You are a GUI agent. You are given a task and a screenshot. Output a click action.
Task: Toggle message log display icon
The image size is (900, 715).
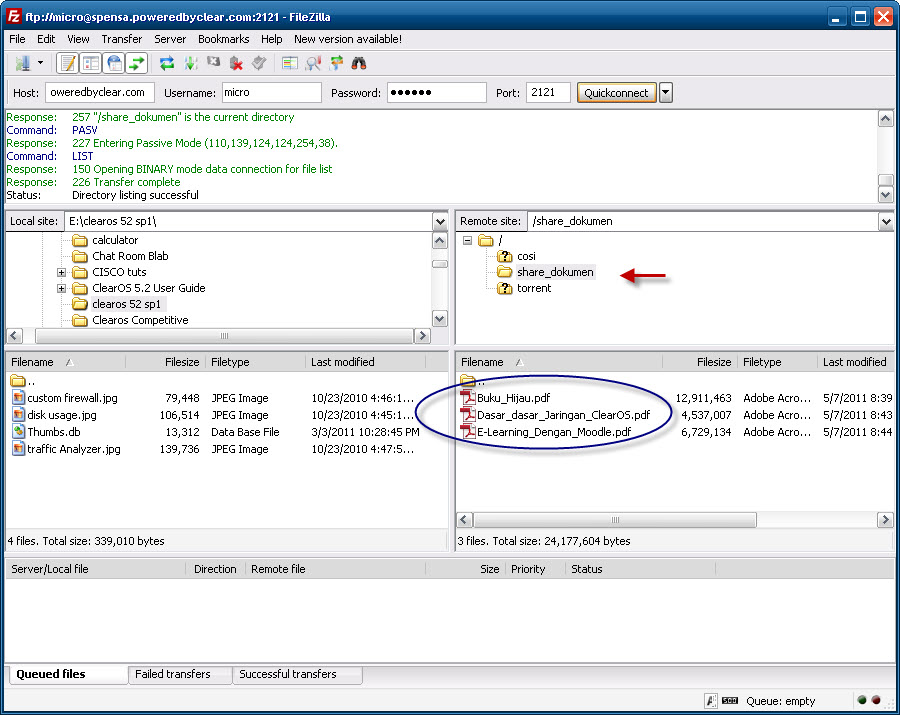pos(68,63)
